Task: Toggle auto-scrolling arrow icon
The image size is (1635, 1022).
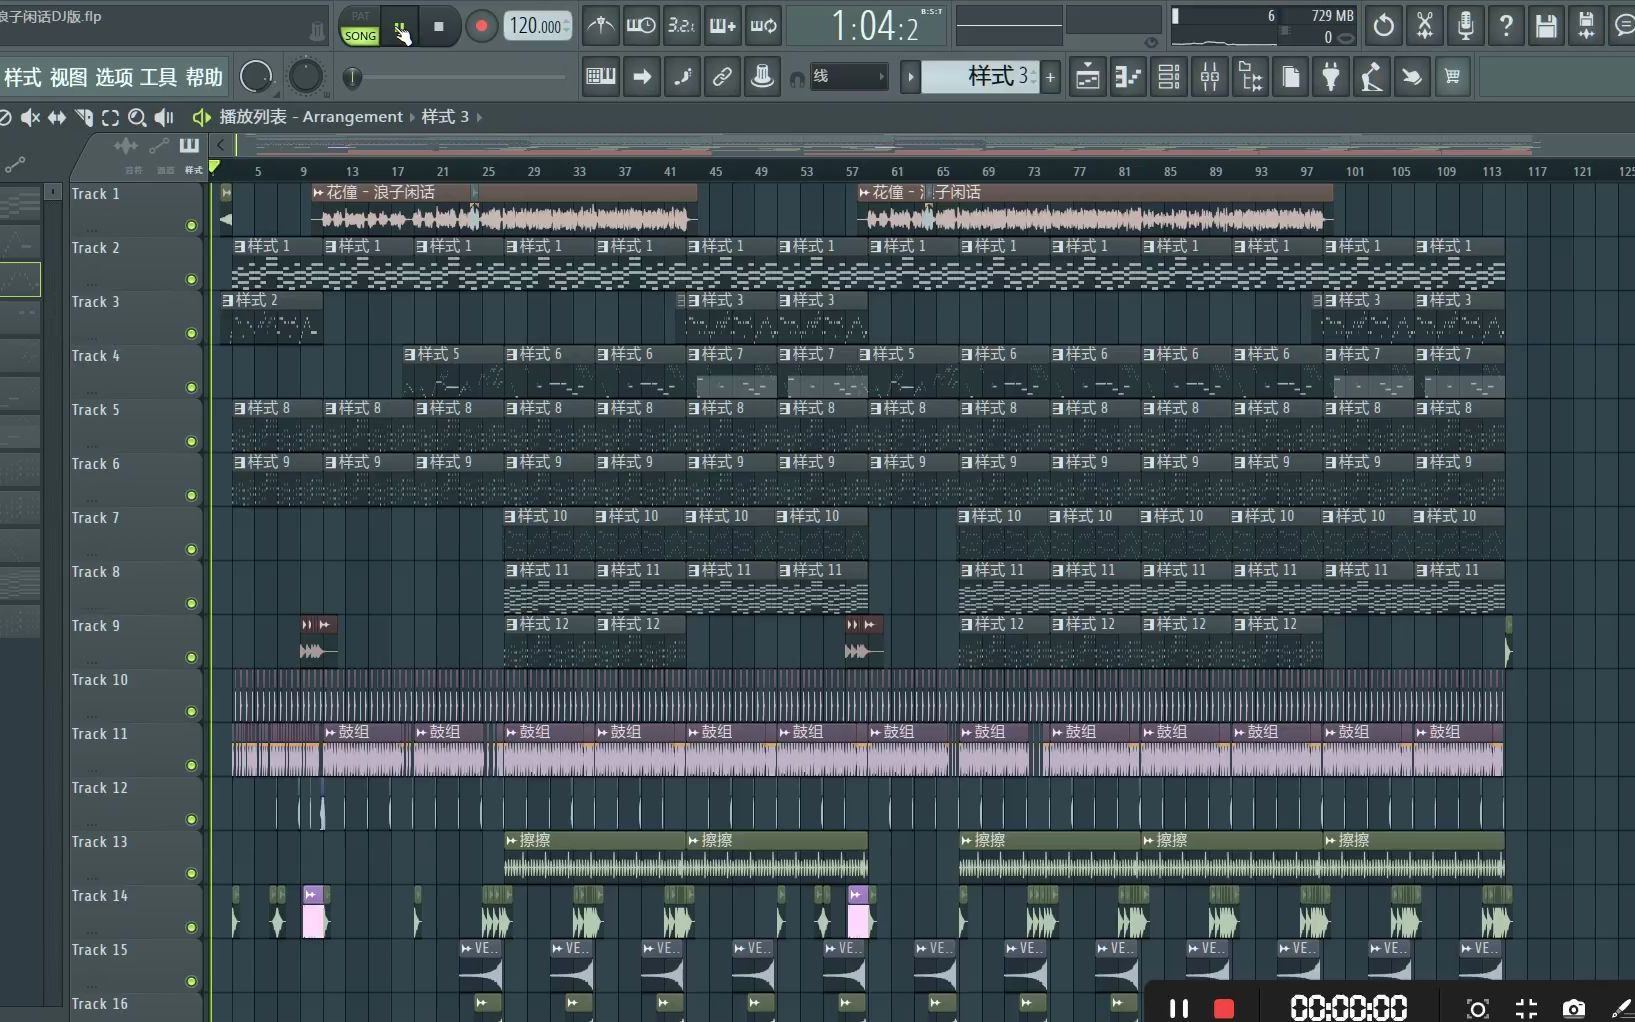Action: (642, 77)
